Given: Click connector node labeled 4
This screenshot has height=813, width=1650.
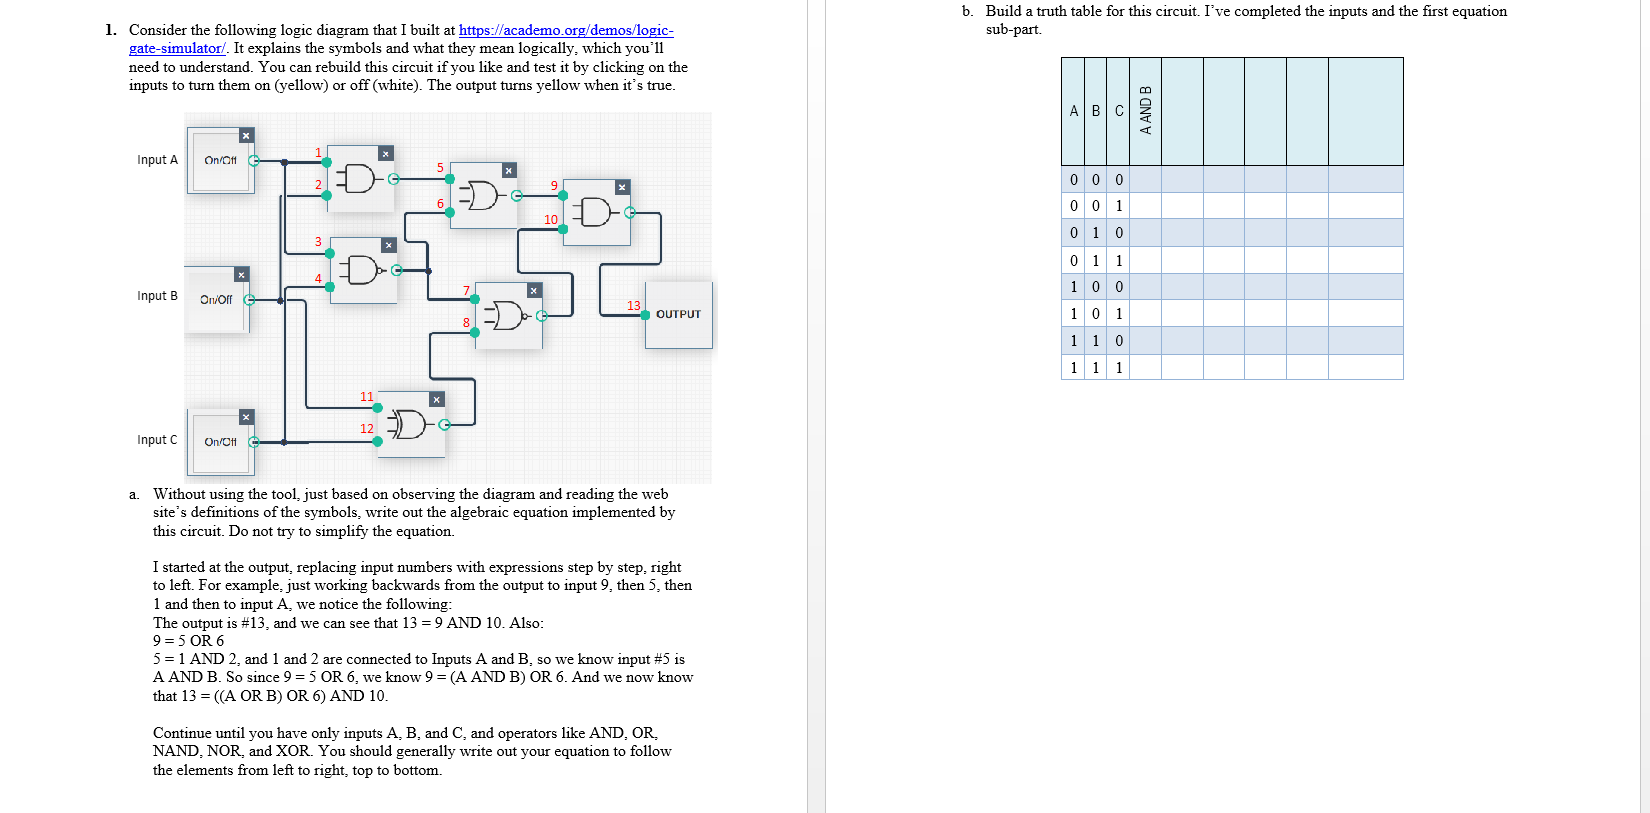Looking at the screenshot, I should (330, 287).
